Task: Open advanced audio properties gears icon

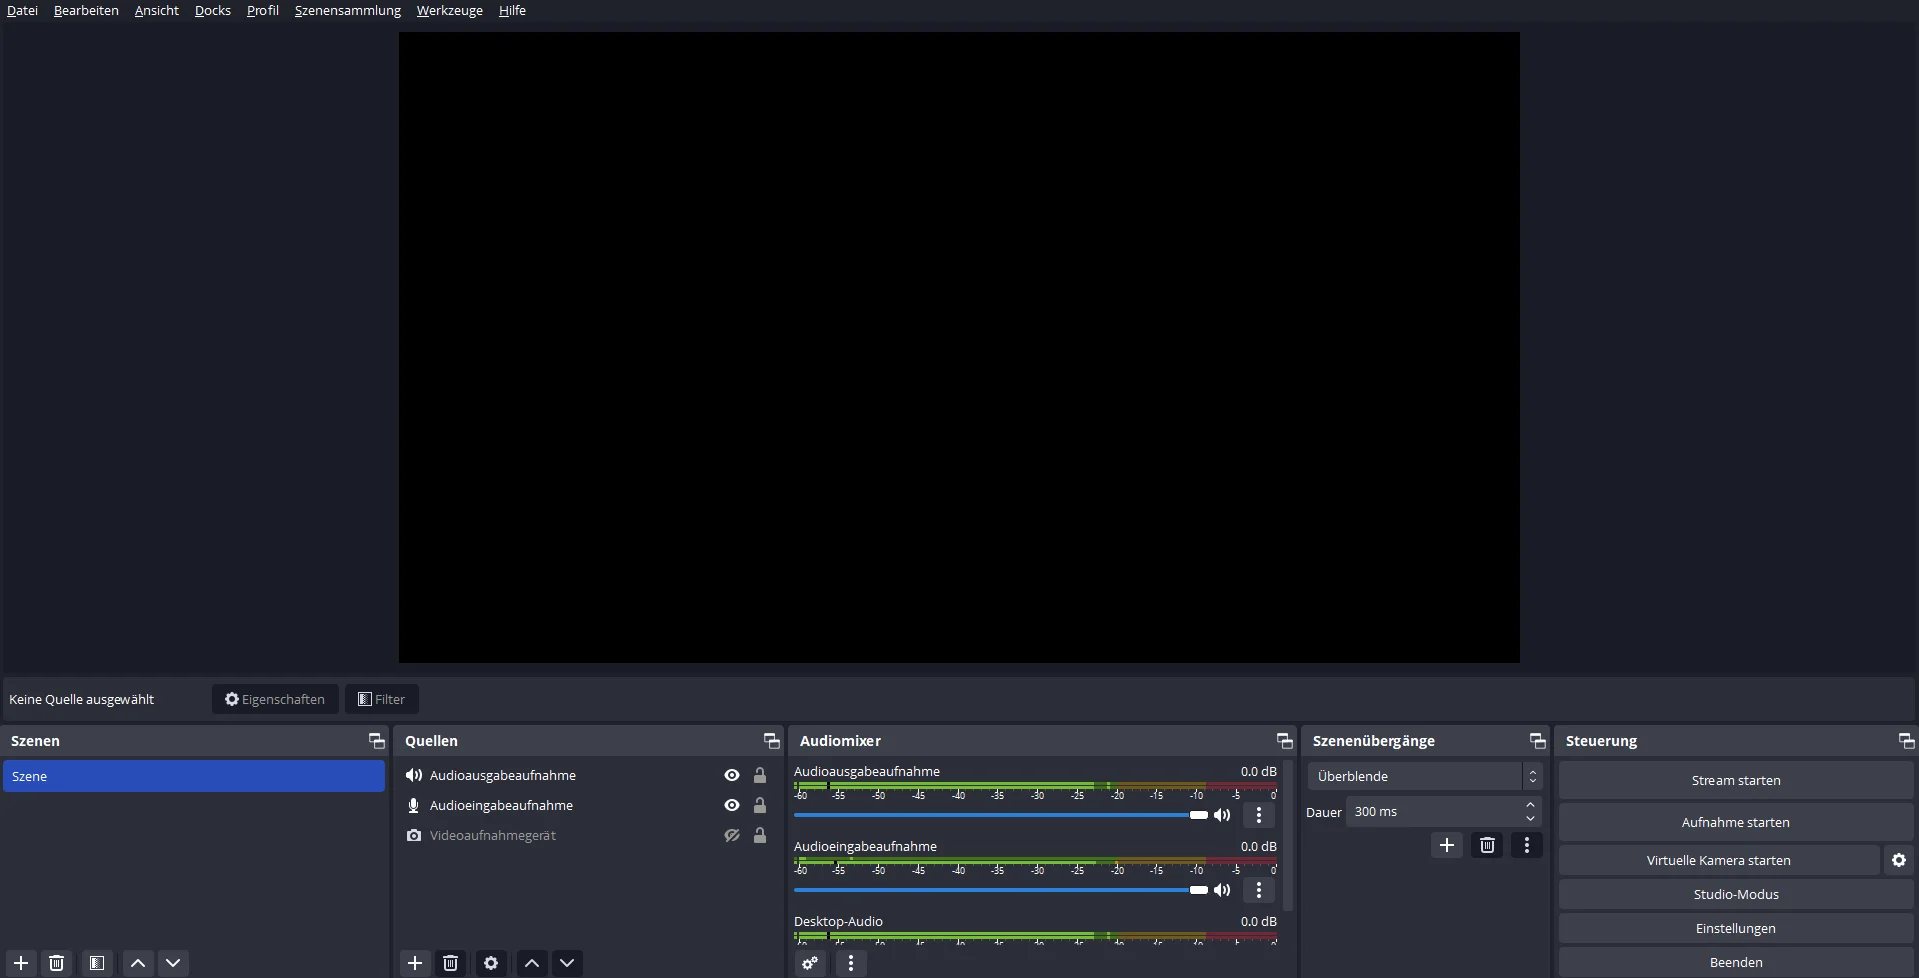Action: pyautogui.click(x=811, y=963)
